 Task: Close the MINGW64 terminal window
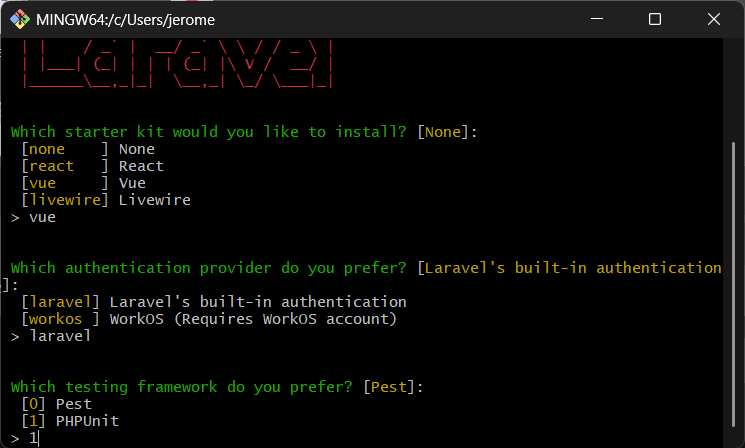click(x=714, y=19)
